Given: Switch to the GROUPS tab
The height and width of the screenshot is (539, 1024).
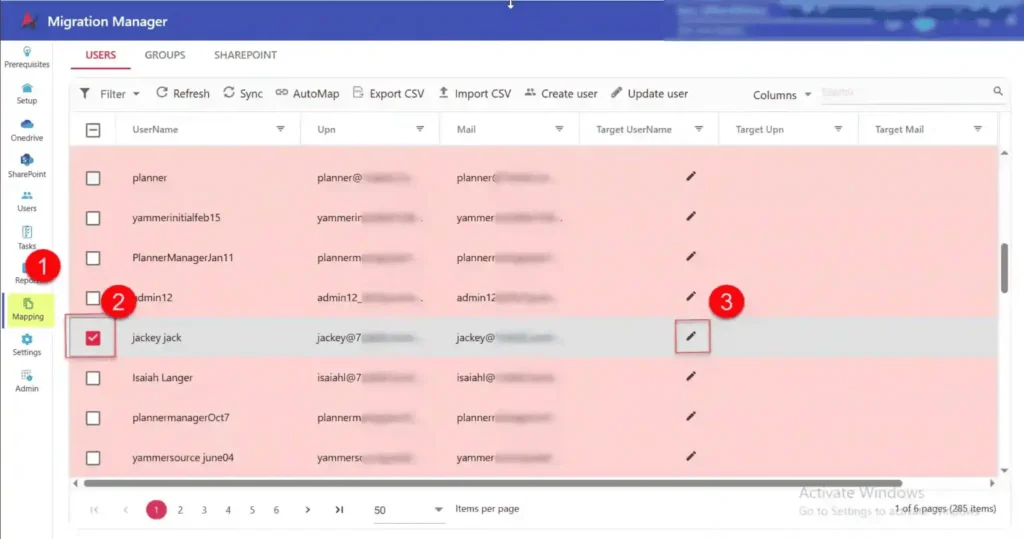Looking at the screenshot, I should pyautogui.click(x=165, y=55).
